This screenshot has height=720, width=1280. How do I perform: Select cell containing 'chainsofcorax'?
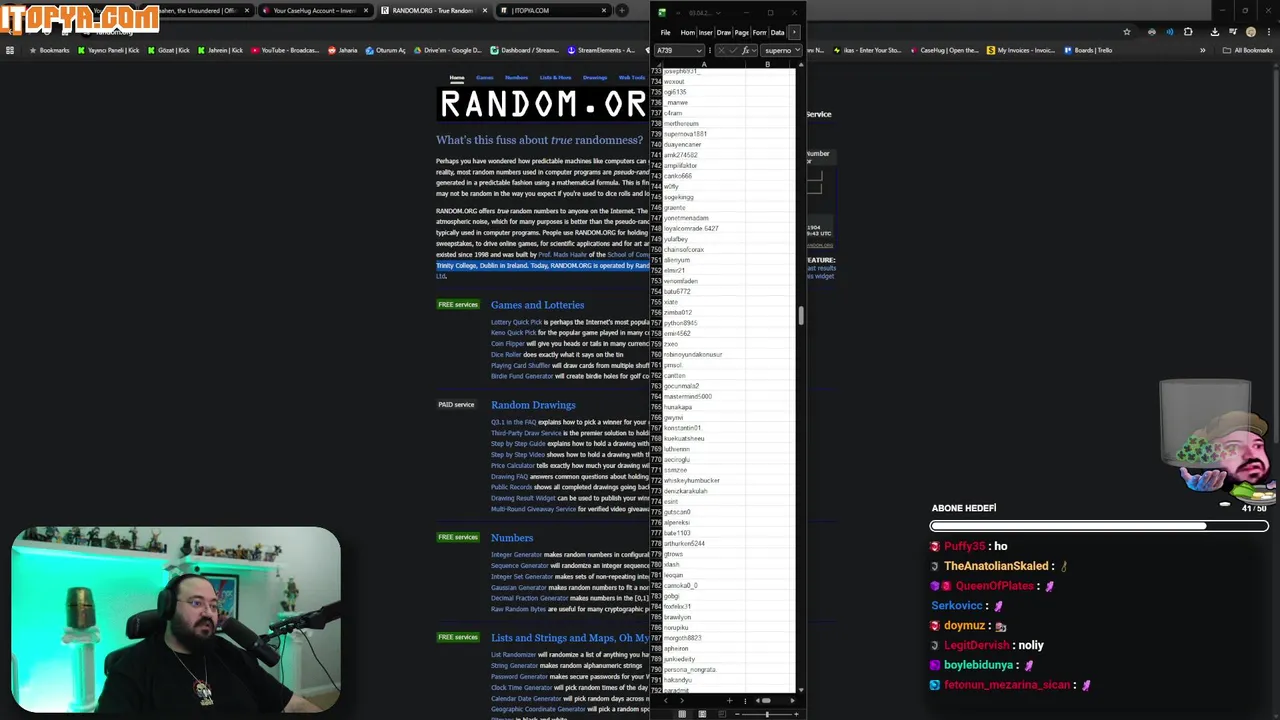coord(704,249)
